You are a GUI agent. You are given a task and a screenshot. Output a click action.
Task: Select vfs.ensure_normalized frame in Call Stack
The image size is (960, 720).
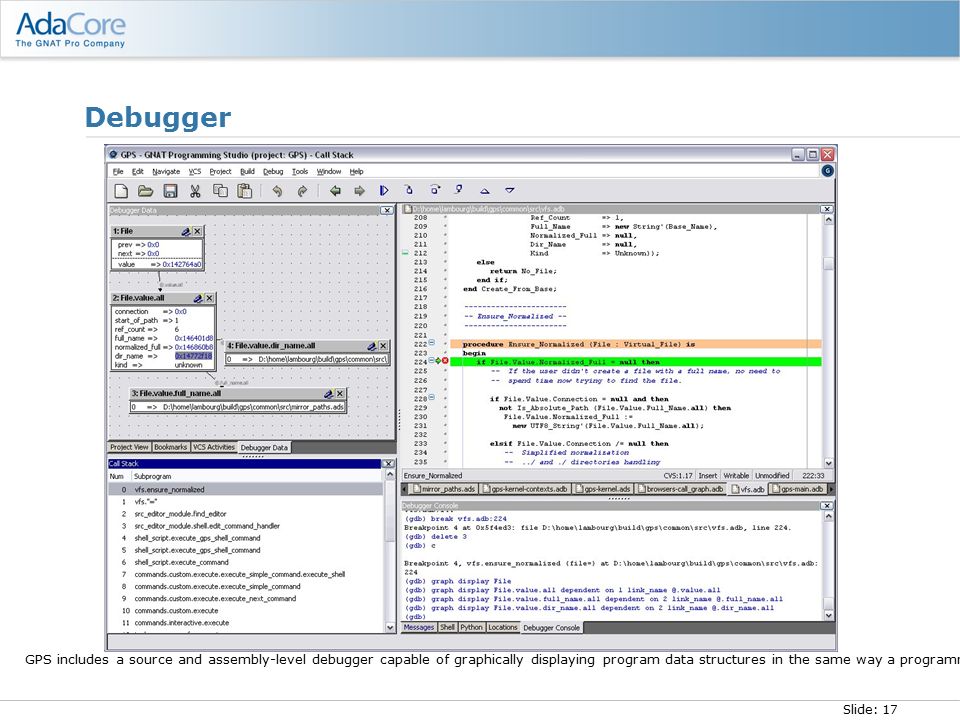click(x=246, y=490)
